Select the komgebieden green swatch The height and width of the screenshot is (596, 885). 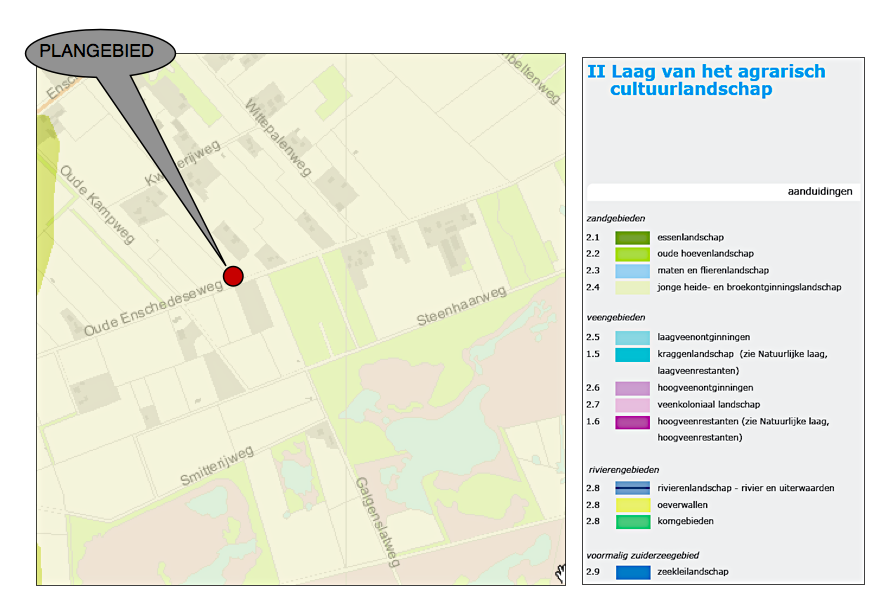632,522
